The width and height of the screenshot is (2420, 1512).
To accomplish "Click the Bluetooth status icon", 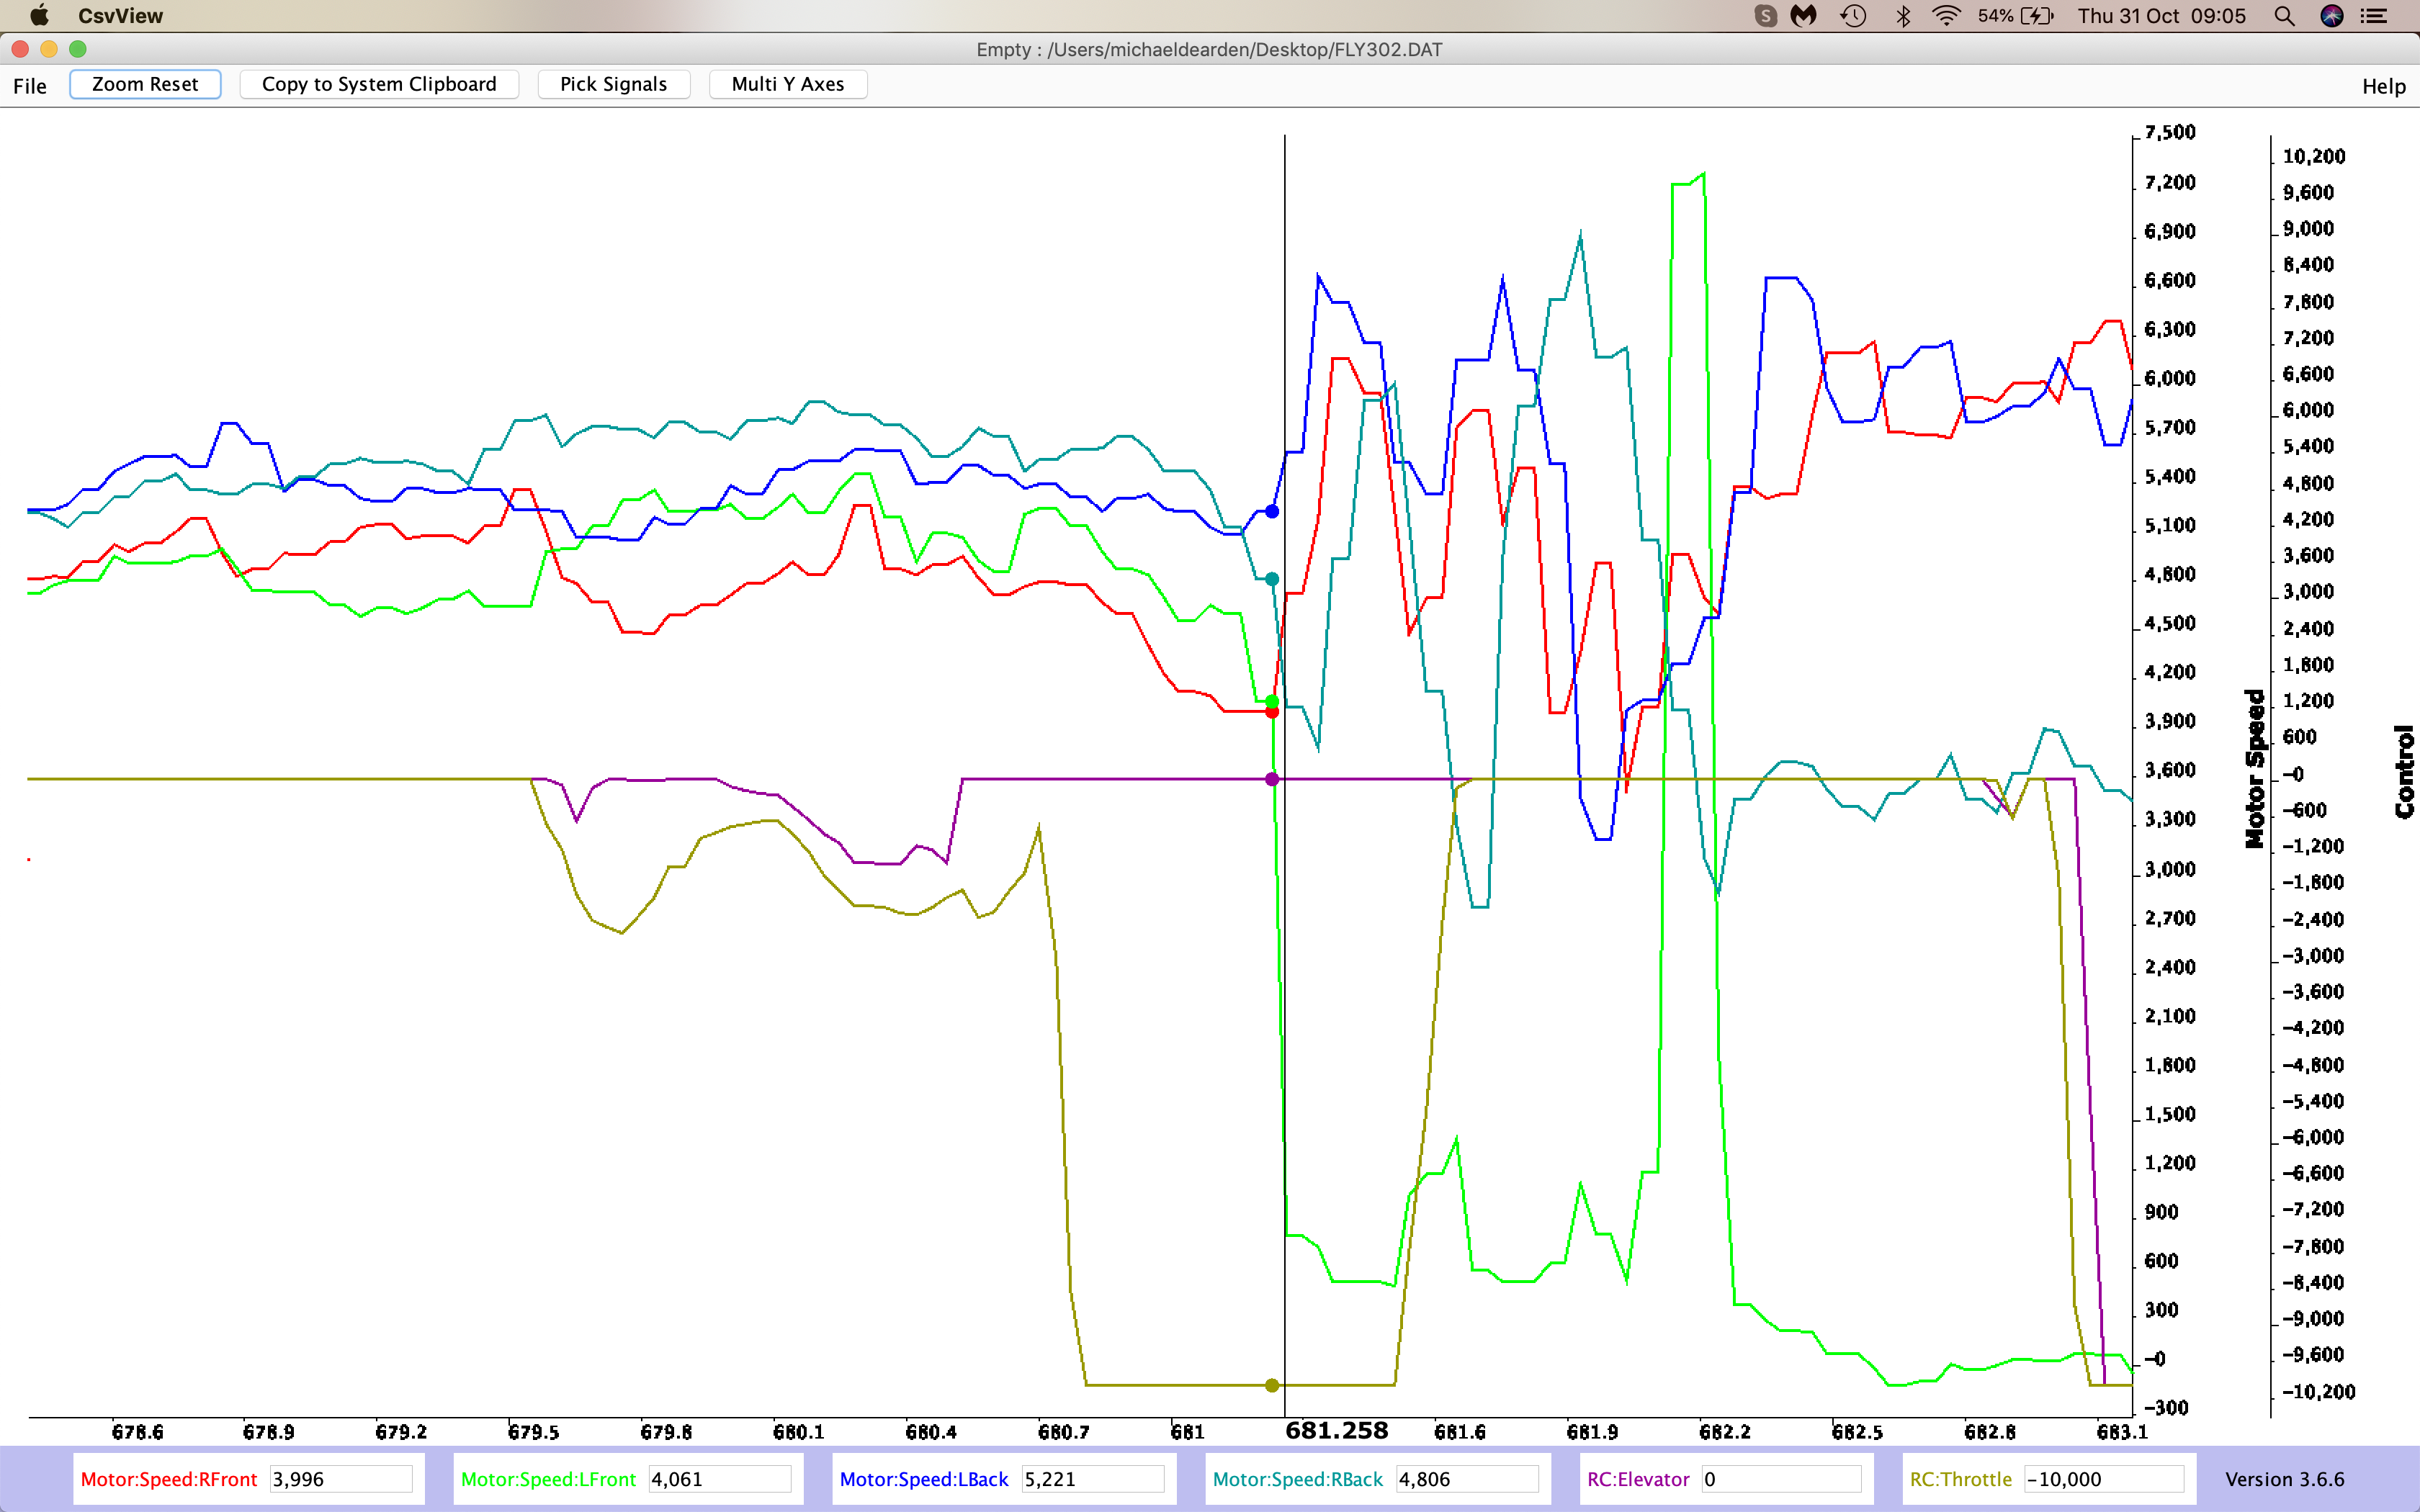I will click(x=1903, y=15).
